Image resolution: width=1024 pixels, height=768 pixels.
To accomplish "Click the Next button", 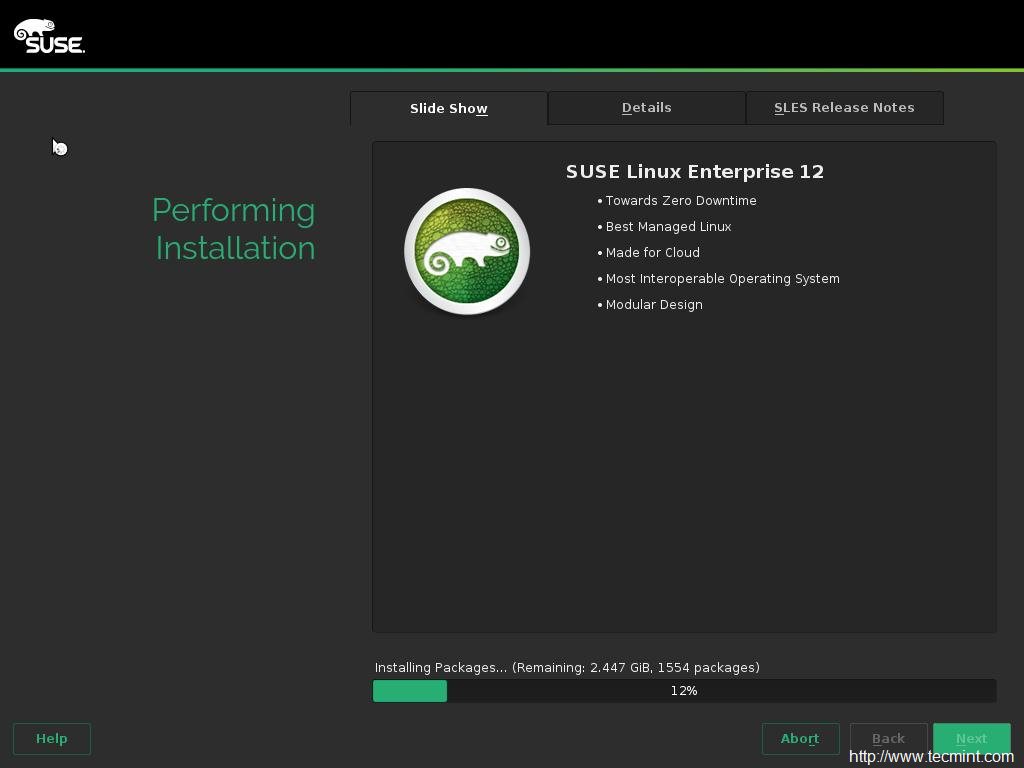I will [x=971, y=739].
